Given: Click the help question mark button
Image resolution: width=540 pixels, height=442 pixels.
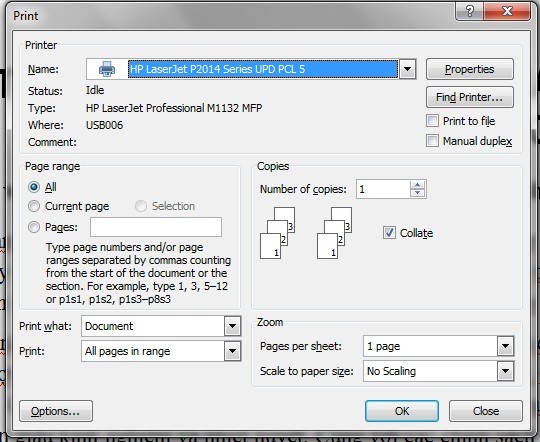Looking at the screenshot, I should (469, 12).
